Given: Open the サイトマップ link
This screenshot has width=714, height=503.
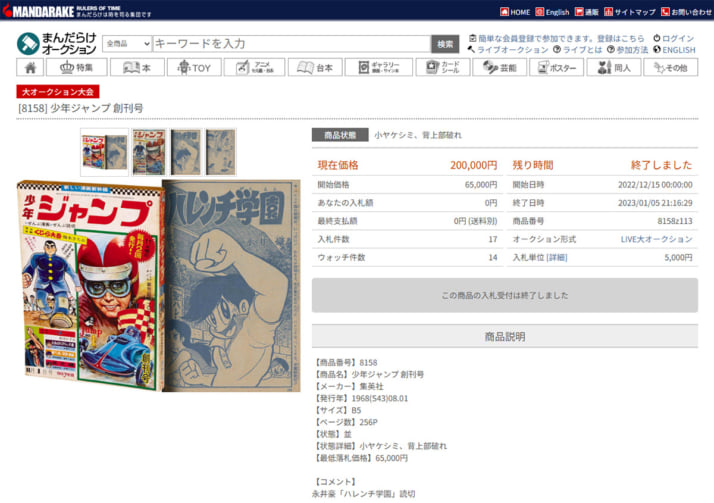Looking at the screenshot, I should click(x=630, y=12).
